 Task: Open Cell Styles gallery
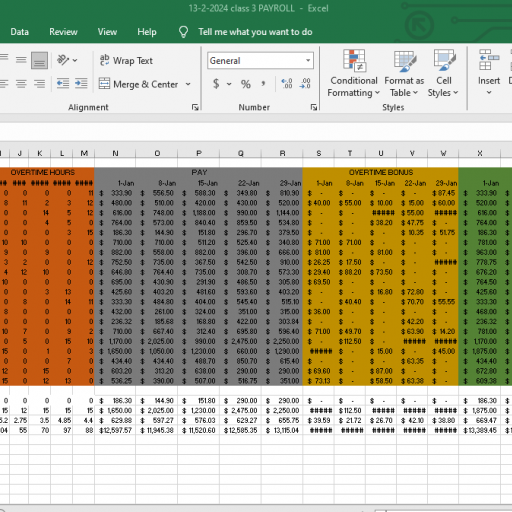pos(443,73)
